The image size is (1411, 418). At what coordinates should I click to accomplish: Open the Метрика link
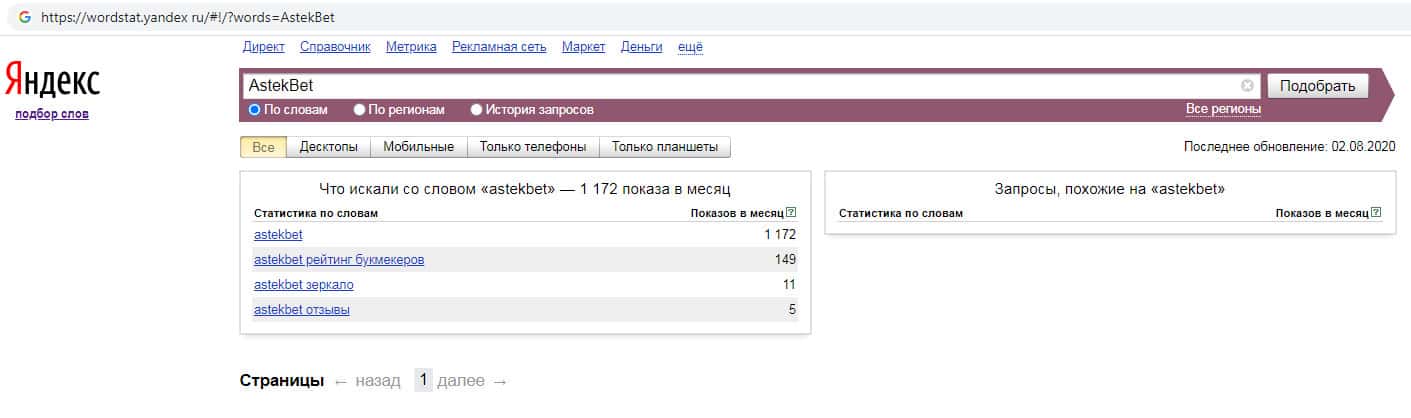coord(411,47)
